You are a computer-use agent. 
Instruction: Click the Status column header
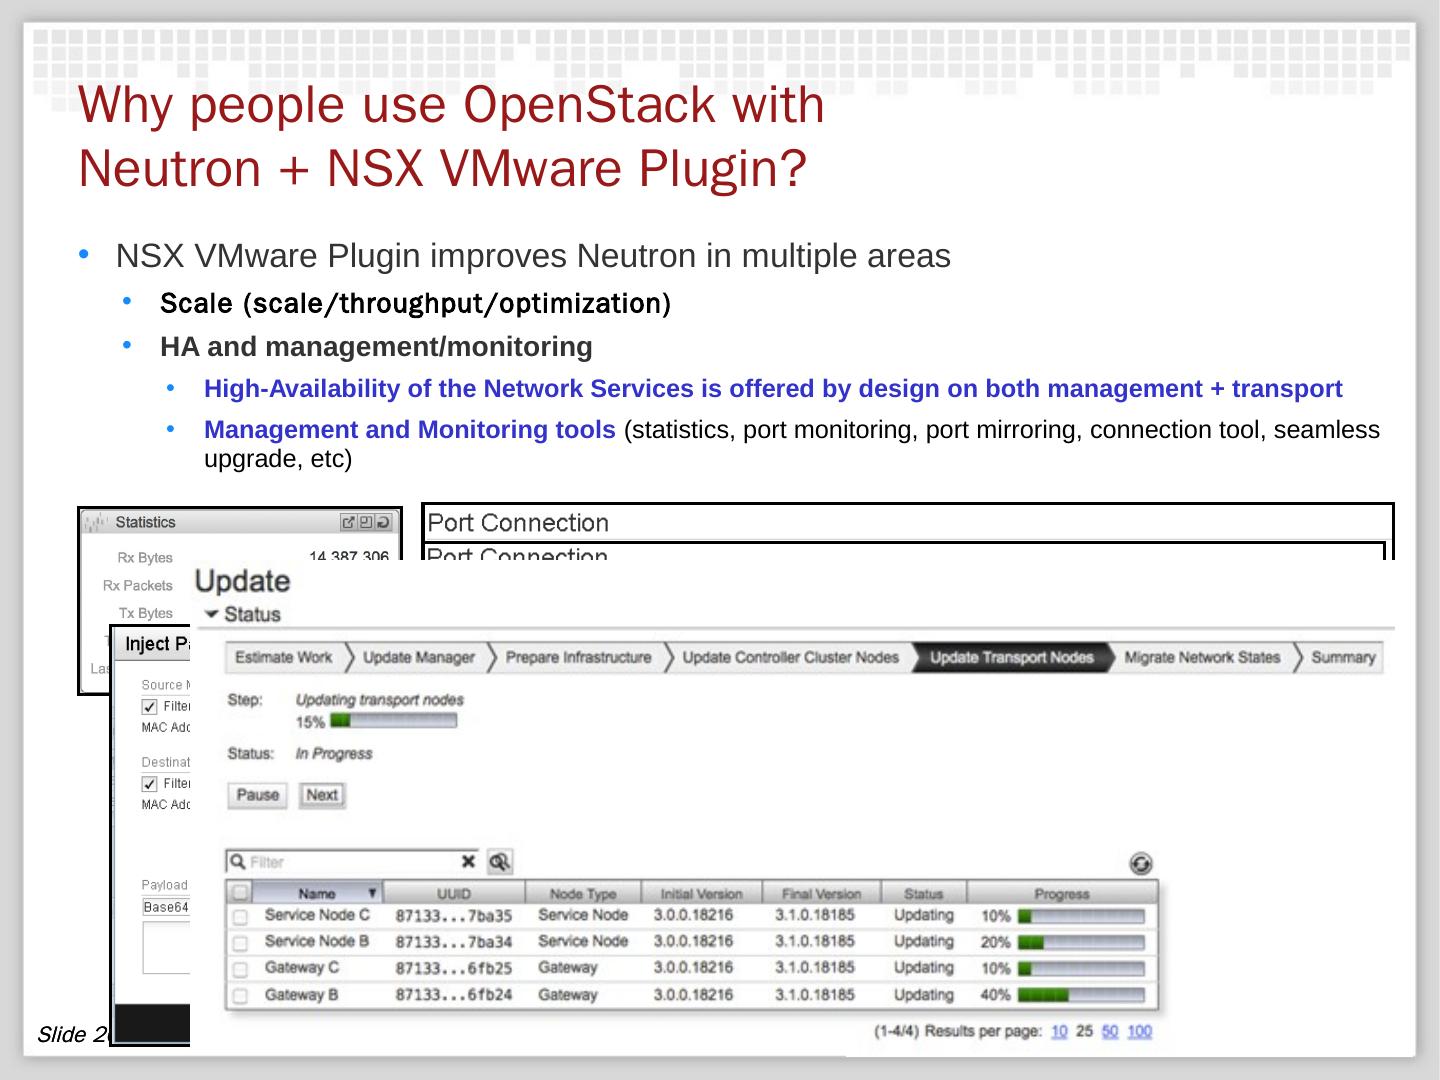(x=923, y=893)
